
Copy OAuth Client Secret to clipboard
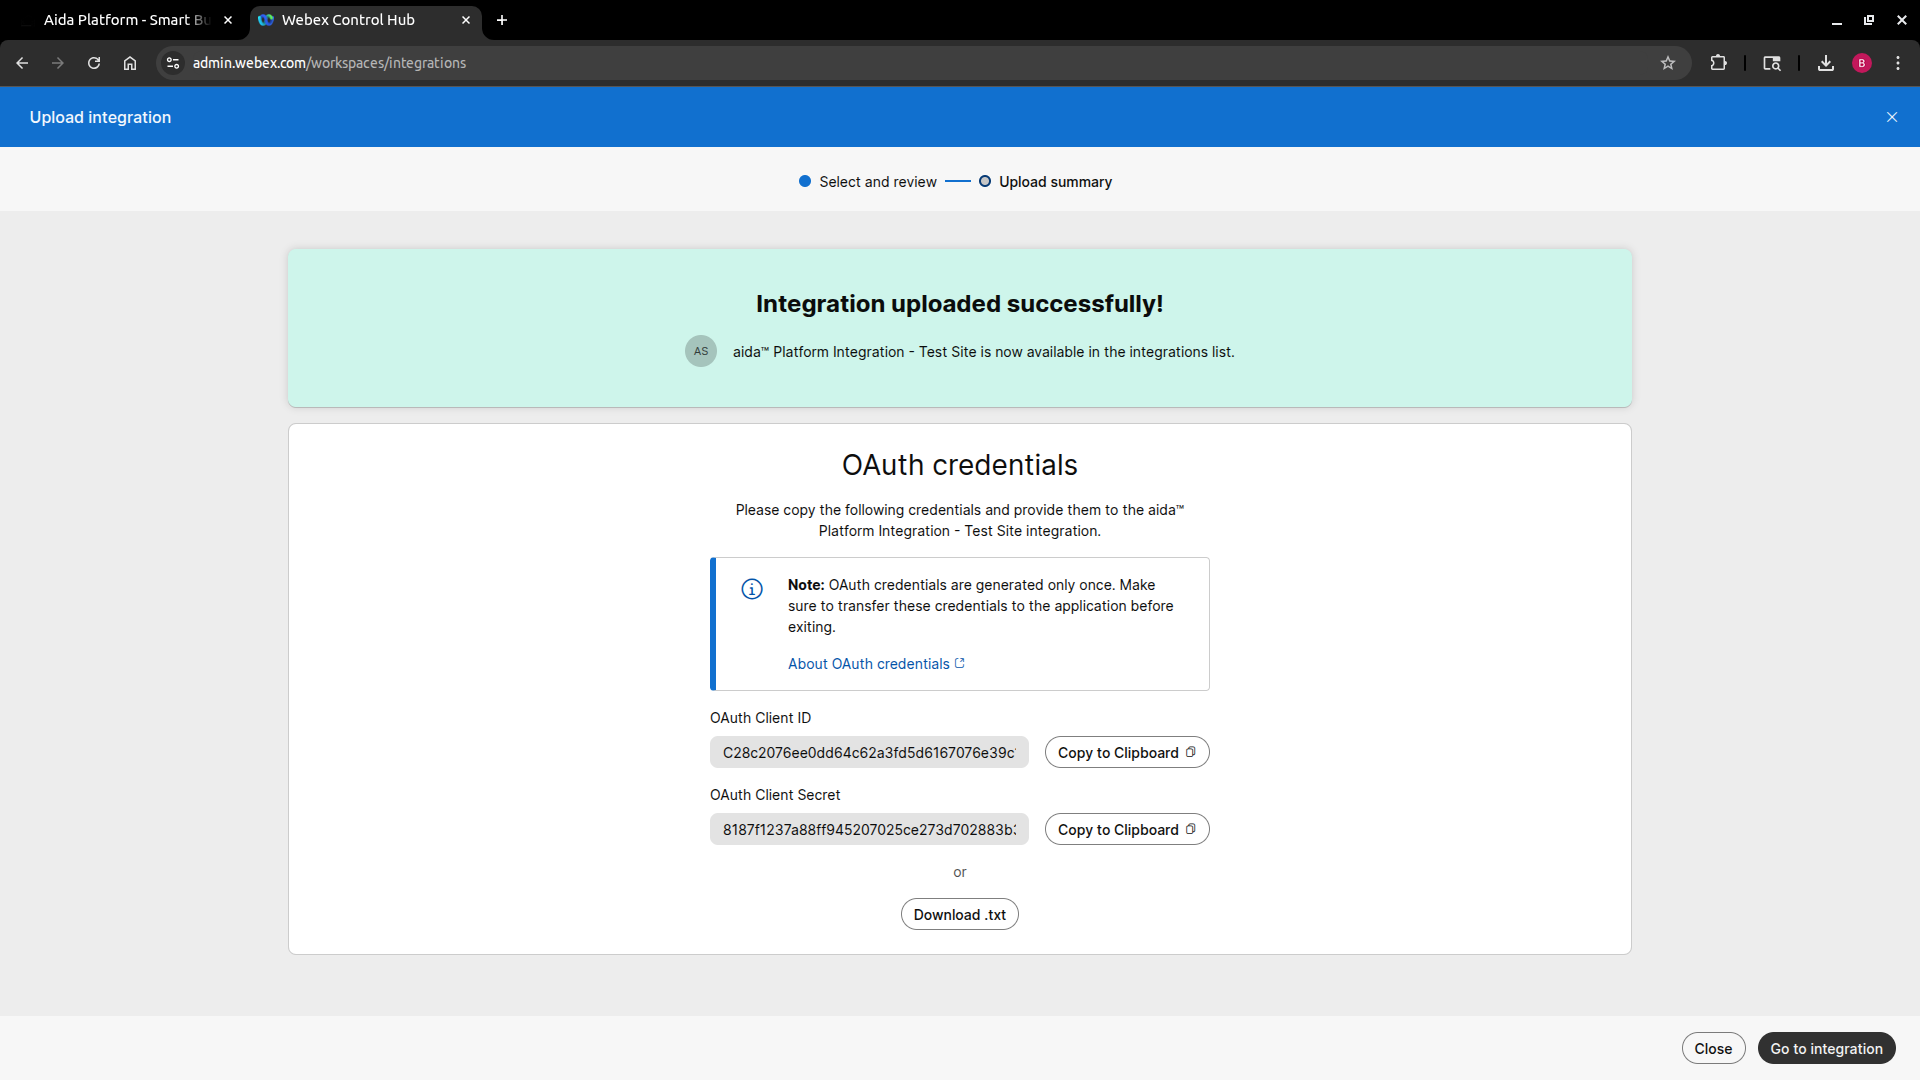pos(1126,830)
